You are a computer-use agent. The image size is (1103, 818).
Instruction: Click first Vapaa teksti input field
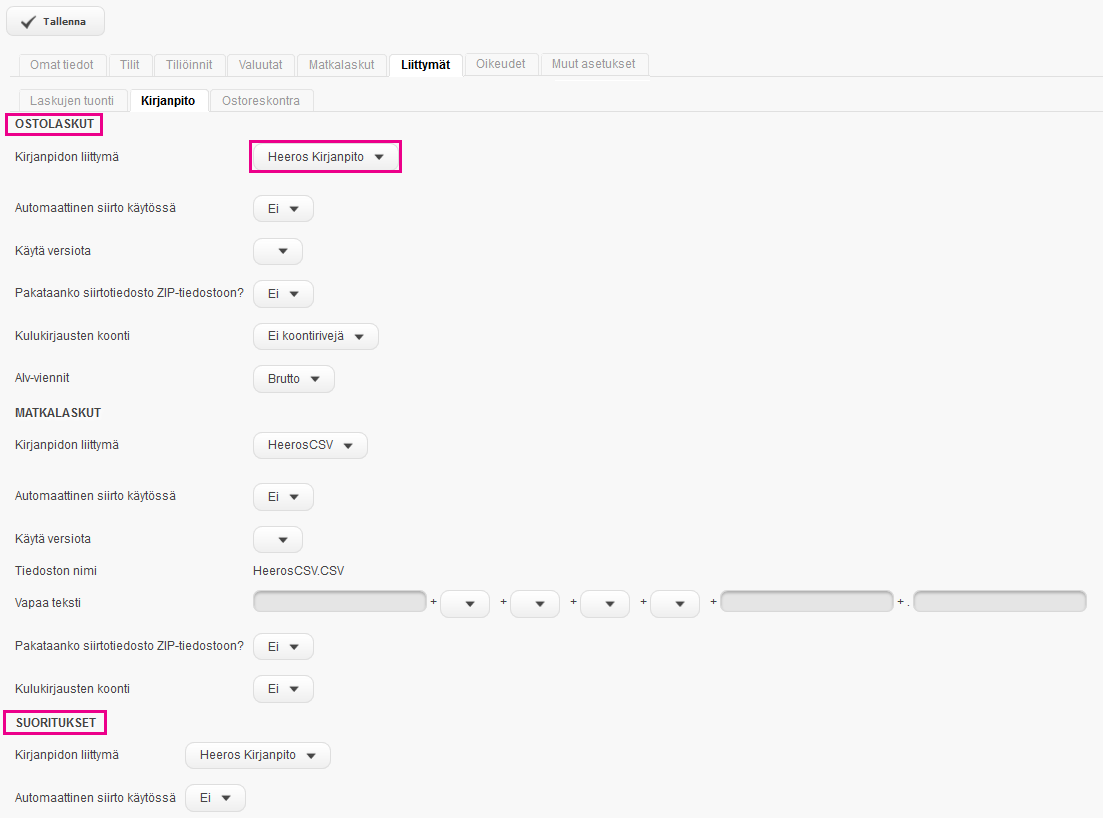point(340,602)
